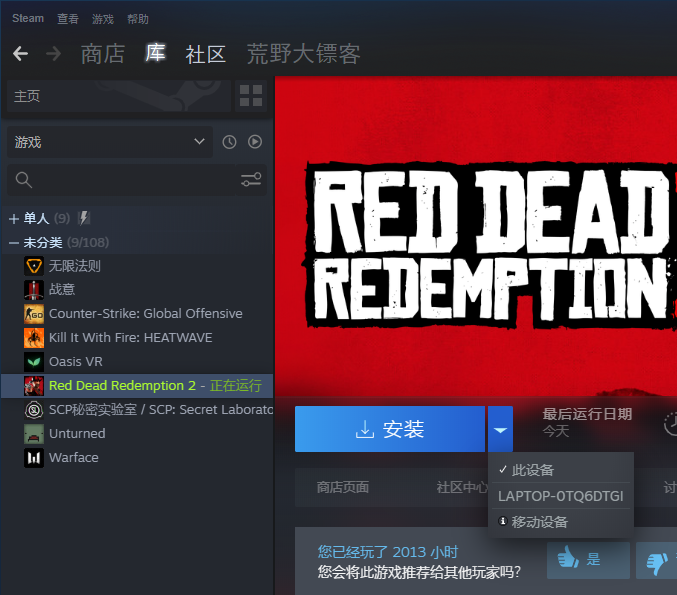Click the ready-to-play filter icon
677x595 pixels.
(255, 142)
